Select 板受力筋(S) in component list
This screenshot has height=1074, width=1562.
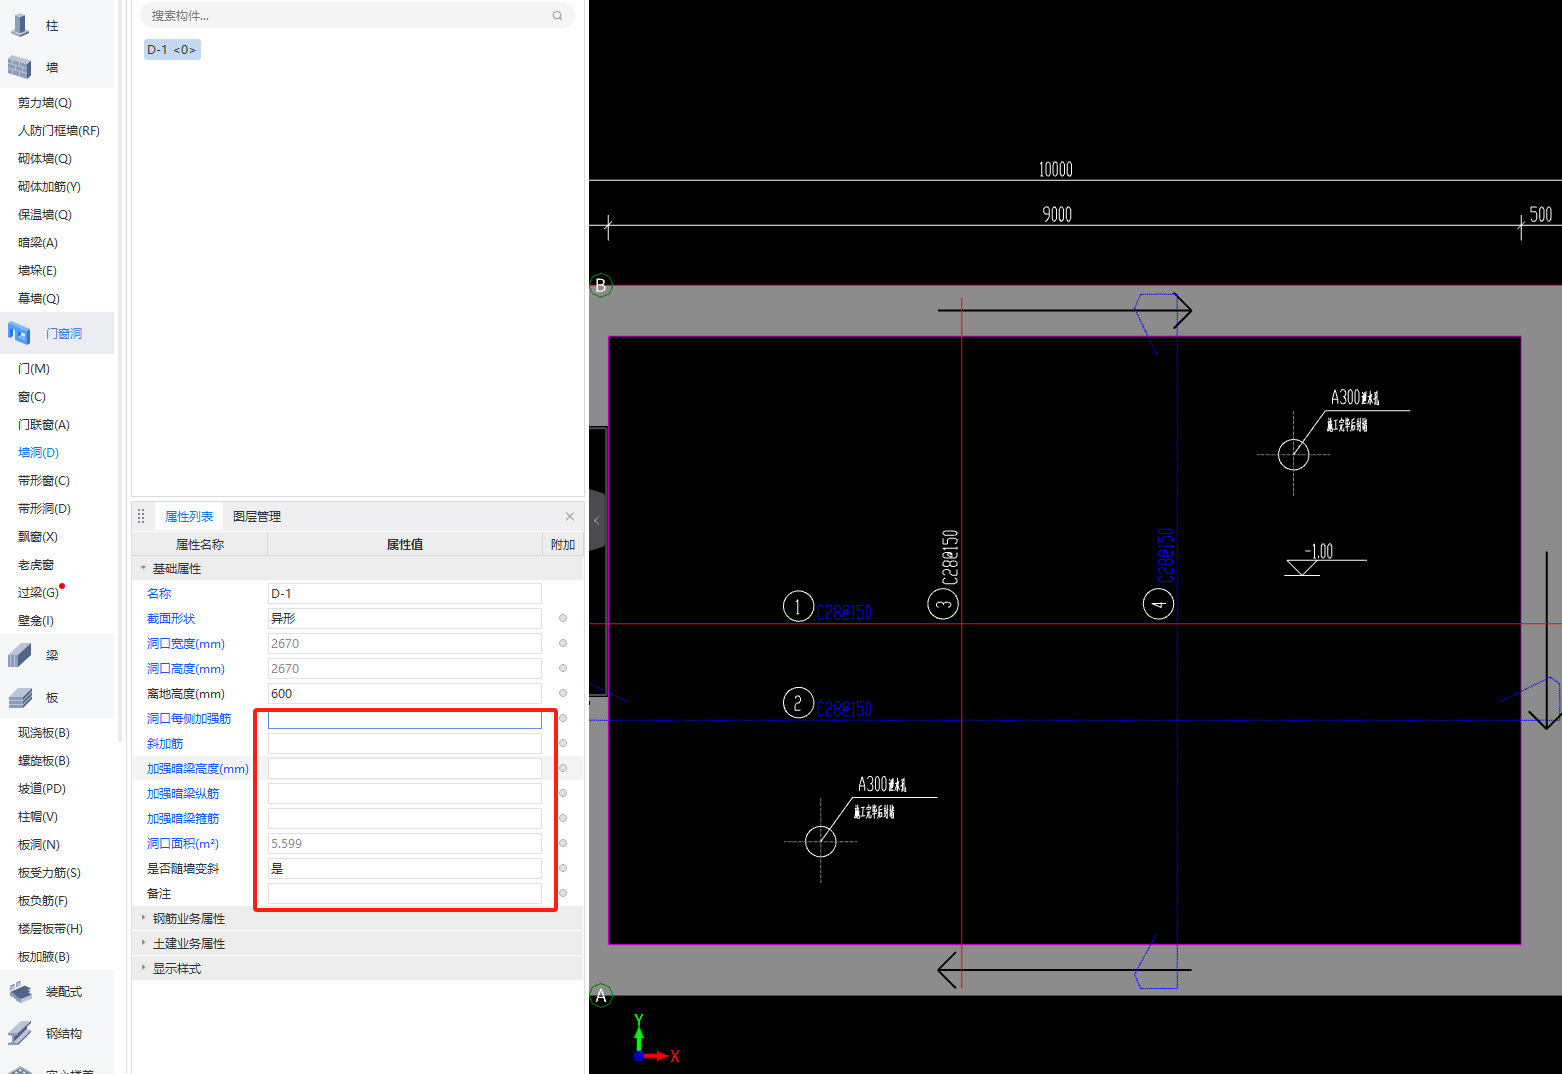click(49, 872)
